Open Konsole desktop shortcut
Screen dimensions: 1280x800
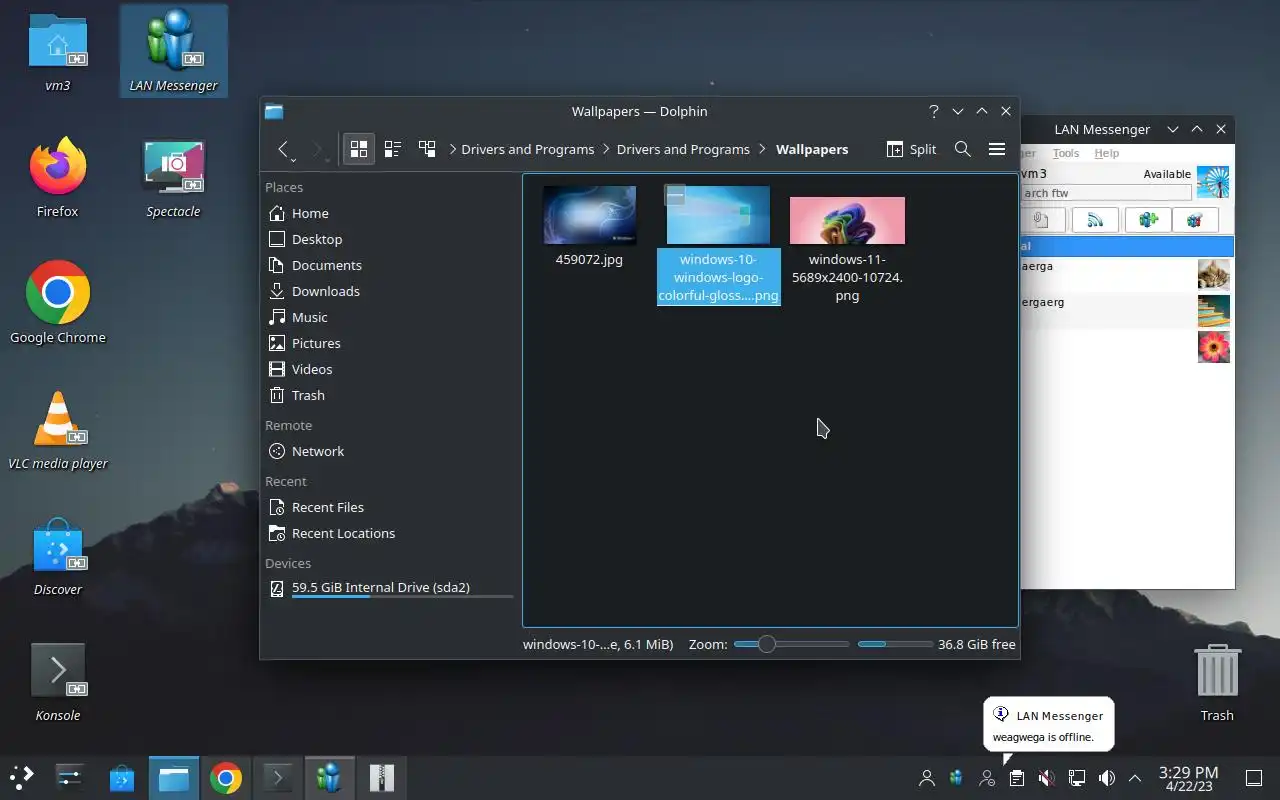pyautogui.click(x=58, y=682)
